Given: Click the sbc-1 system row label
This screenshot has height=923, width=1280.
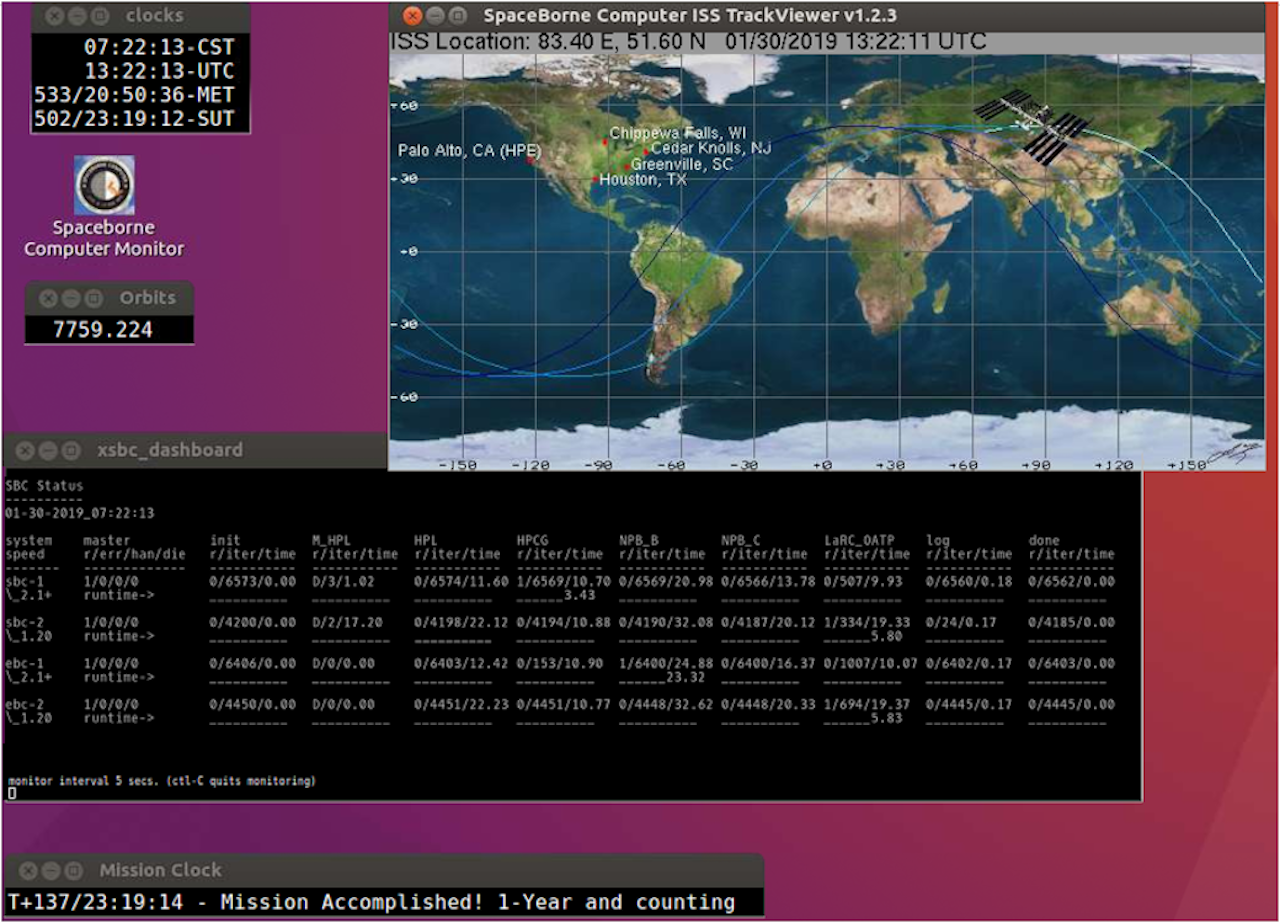Looking at the screenshot, I should (x=25, y=581).
